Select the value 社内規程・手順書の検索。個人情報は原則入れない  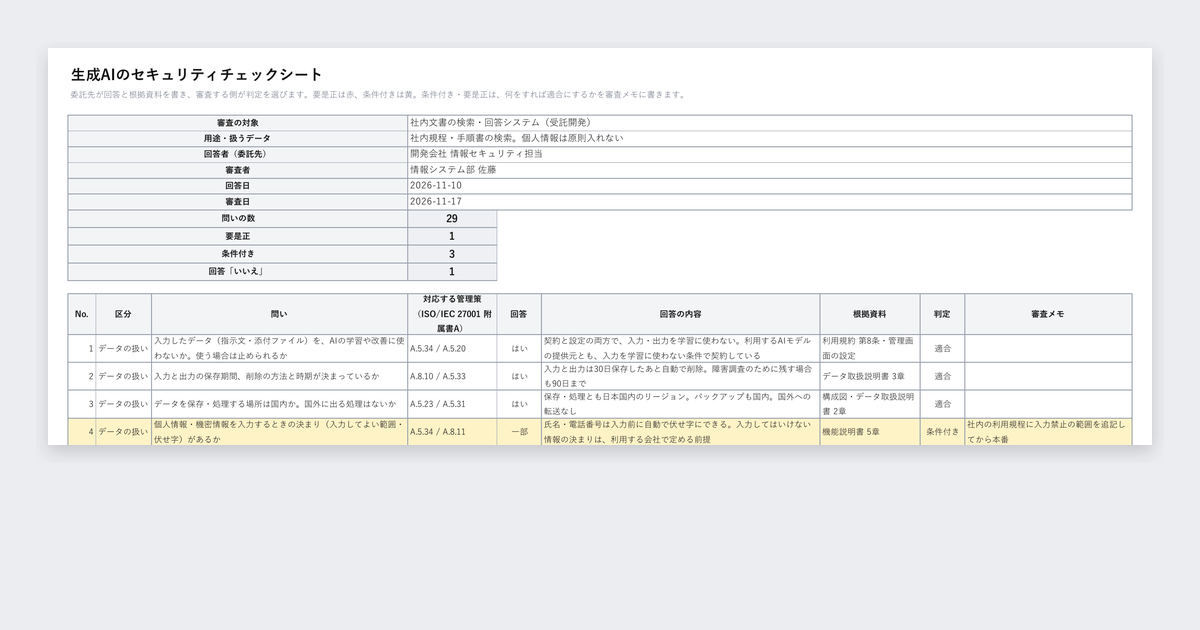(x=770, y=139)
